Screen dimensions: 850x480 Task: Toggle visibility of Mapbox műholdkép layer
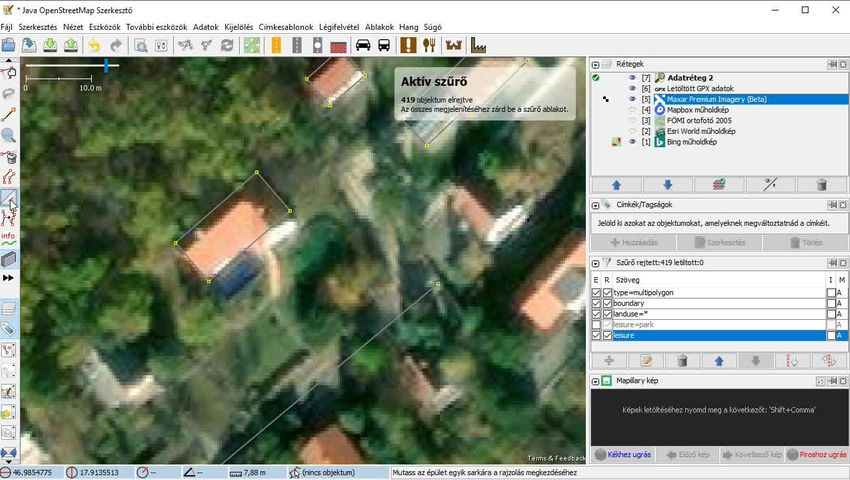[632, 110]
